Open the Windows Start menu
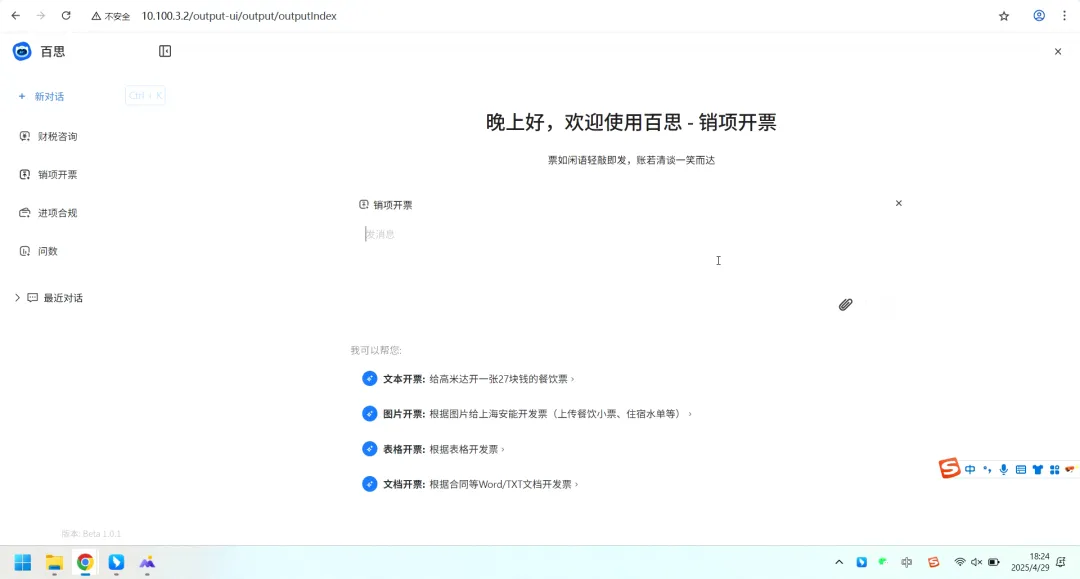 pyautogui.click(x=22, y=562)
